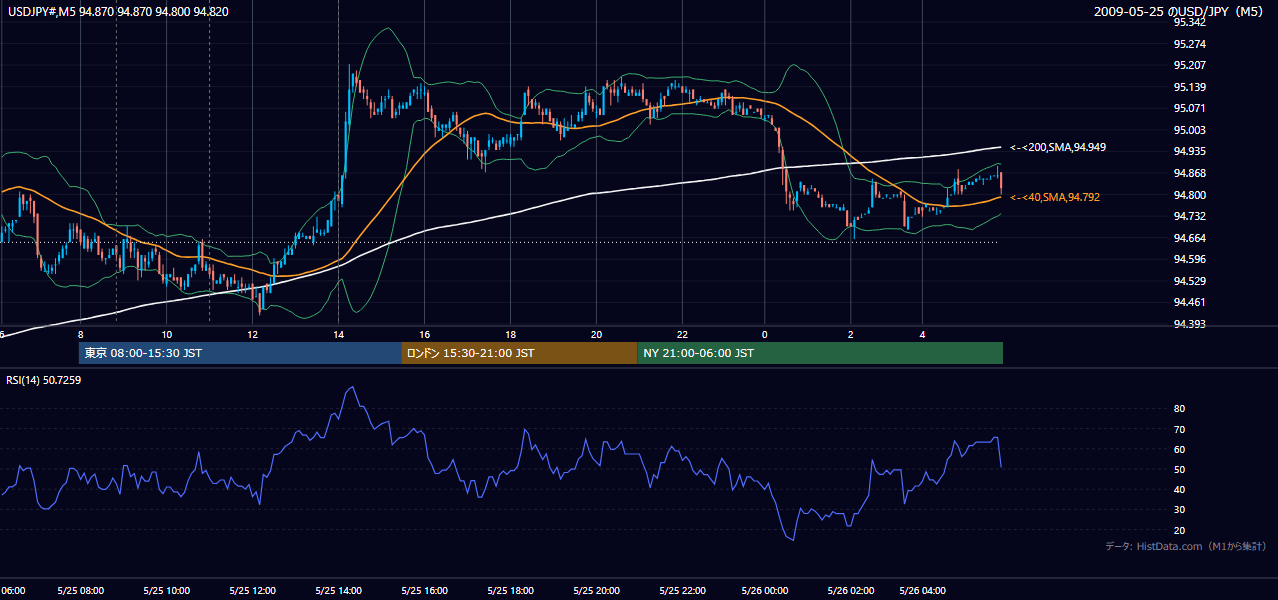Click the 5/25 16:00 time axis label
1278x600 pixels.
(424, 591)
